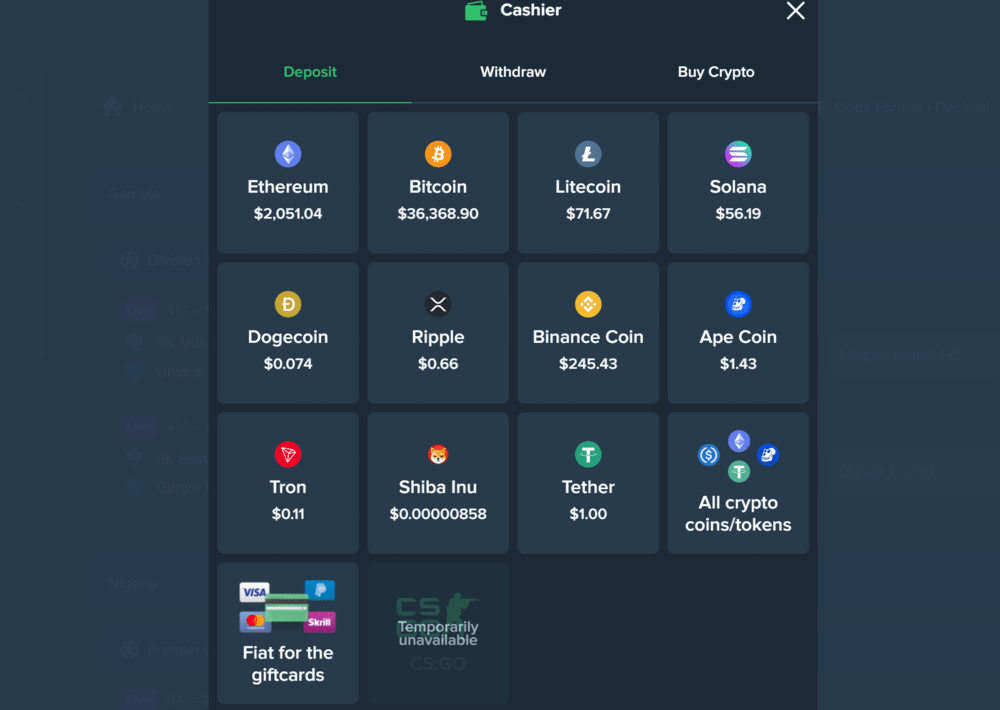Click the Ripple name text
Viewport: 1000px width, 710px height.
[438, 337]
